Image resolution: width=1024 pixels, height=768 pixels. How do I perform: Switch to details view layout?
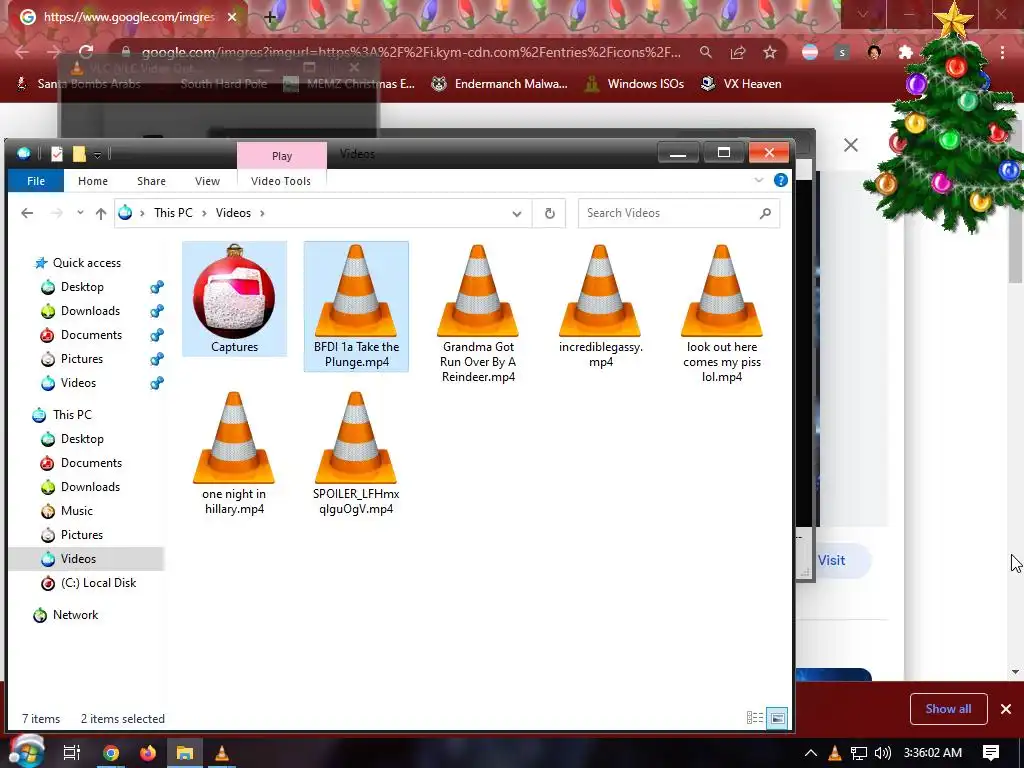755,718
